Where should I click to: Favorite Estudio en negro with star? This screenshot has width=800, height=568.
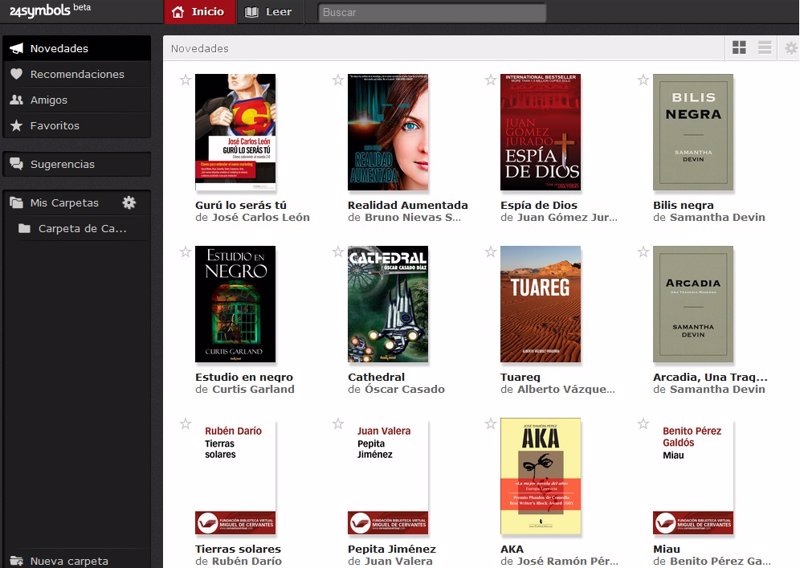[x=185, y=252]
